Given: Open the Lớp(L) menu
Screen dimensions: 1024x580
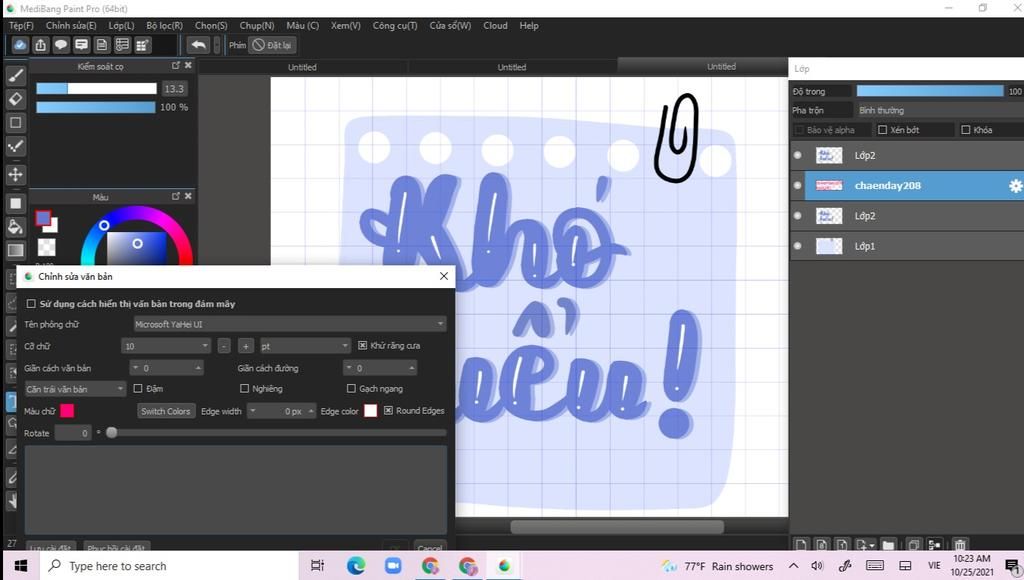Looking at the screenshot, I should 121,25.
